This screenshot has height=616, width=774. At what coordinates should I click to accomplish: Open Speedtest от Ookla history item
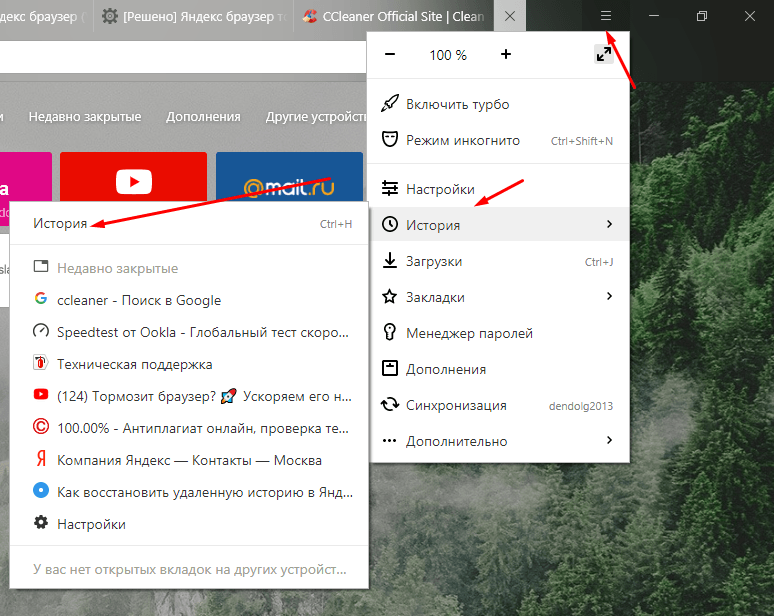point(189,332)
